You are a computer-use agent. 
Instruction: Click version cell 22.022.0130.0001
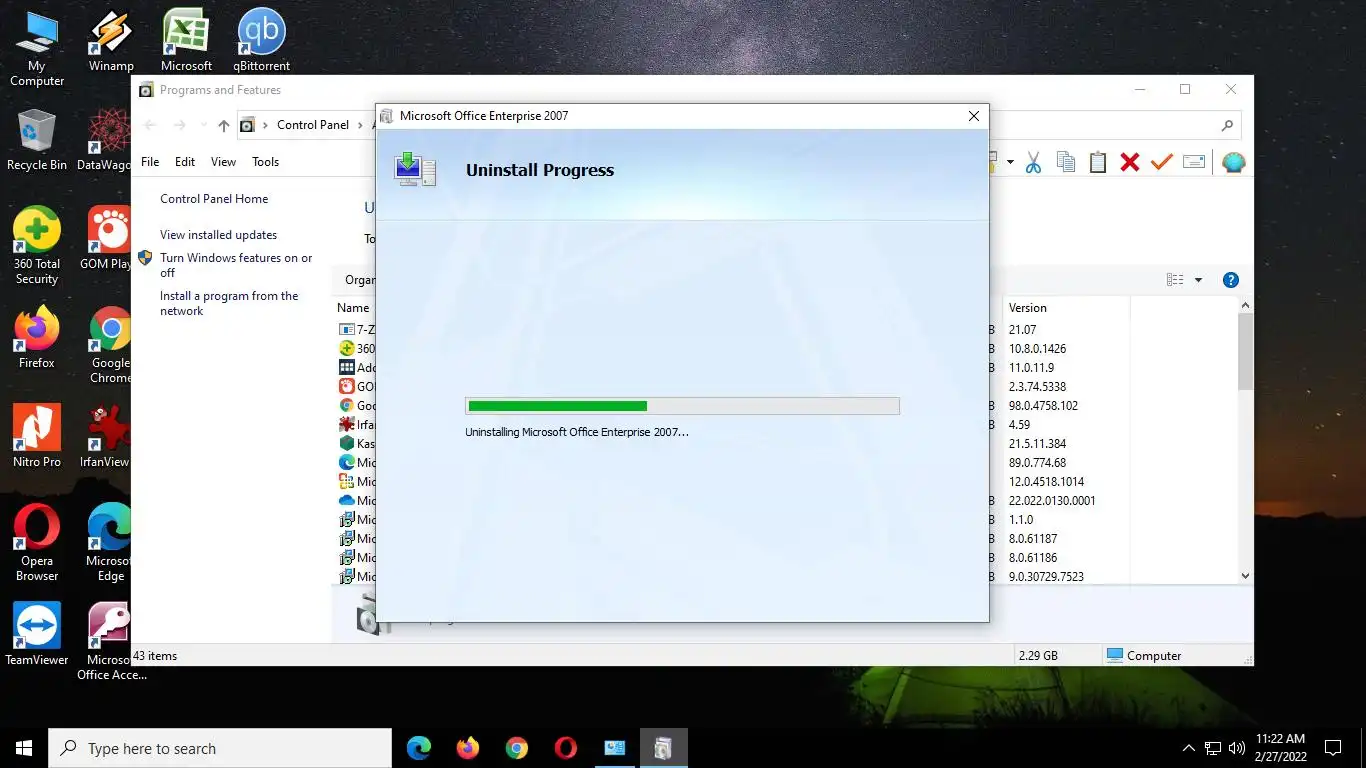1052,501
